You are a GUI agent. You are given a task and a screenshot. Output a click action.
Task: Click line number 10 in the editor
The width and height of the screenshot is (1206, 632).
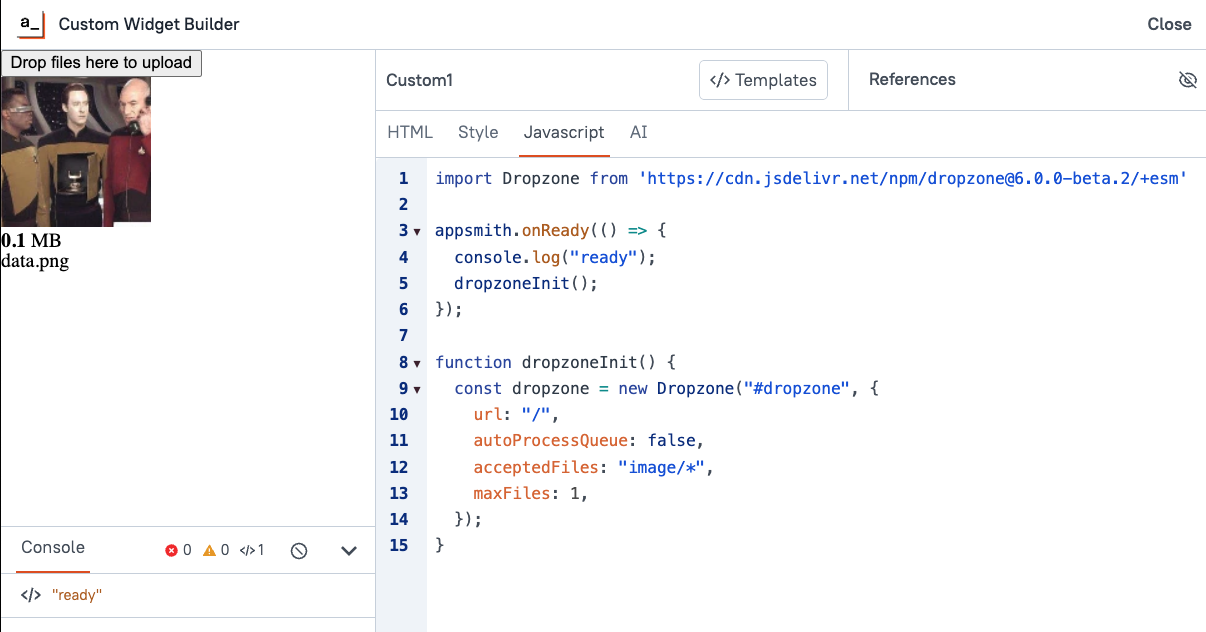click(399, 414)
